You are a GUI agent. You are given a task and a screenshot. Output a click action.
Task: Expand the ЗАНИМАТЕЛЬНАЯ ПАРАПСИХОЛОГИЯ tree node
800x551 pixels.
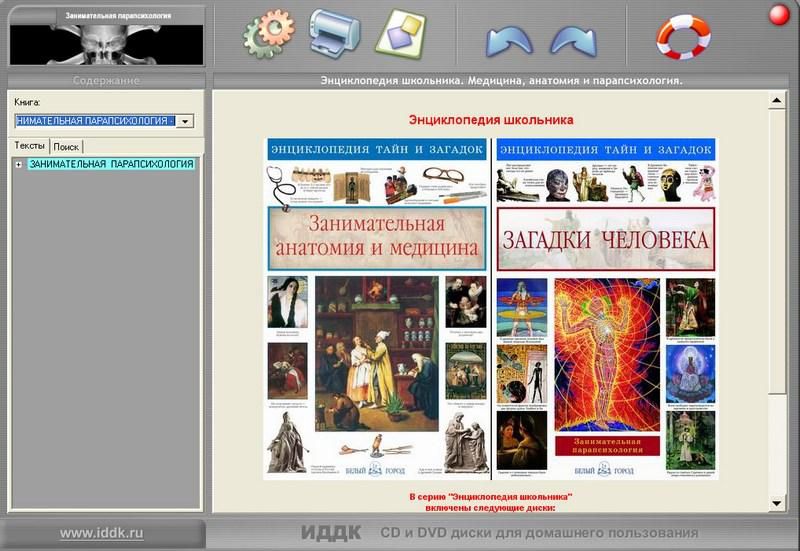(x=19, y=164)
